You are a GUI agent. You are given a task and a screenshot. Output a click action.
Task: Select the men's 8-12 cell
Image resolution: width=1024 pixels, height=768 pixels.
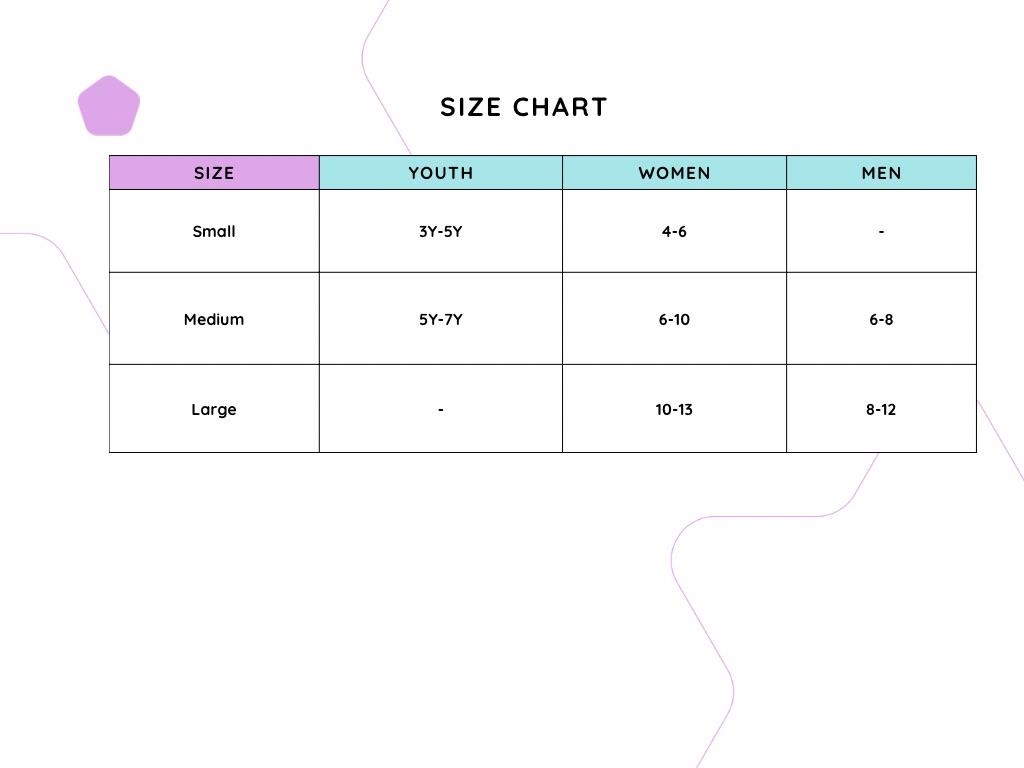coord(882,409)
